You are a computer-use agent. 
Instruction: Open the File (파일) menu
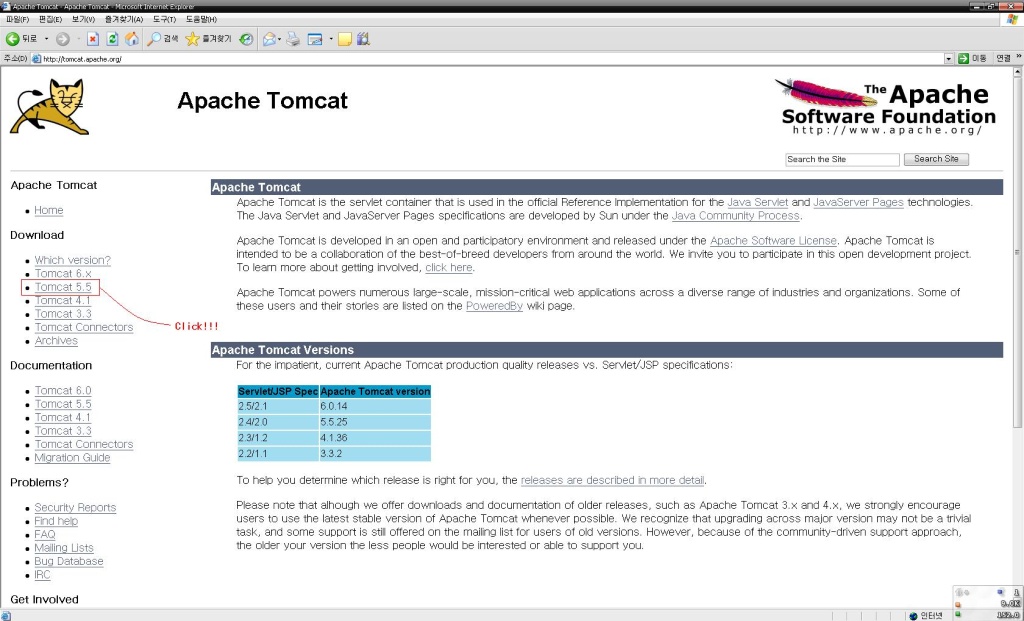pyautogui.click(x=17, y=20)
